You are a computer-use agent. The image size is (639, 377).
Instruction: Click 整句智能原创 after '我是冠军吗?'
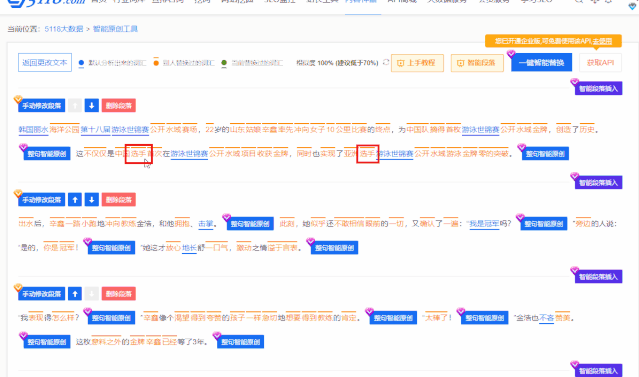pyautogui.click(x=544, y=224)
